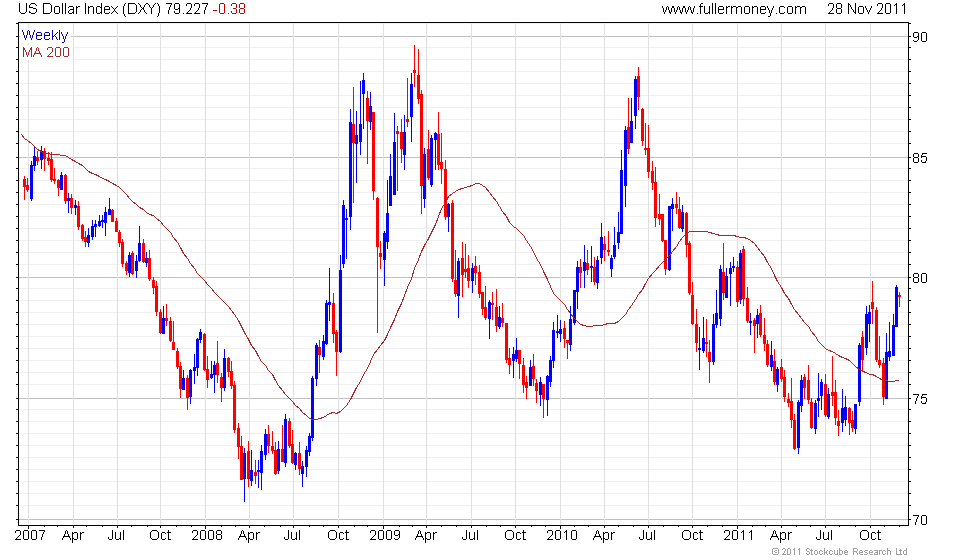
Task: Open the www.fullermoney.com link
Action: pyautogui.click(x=733, y=9)
